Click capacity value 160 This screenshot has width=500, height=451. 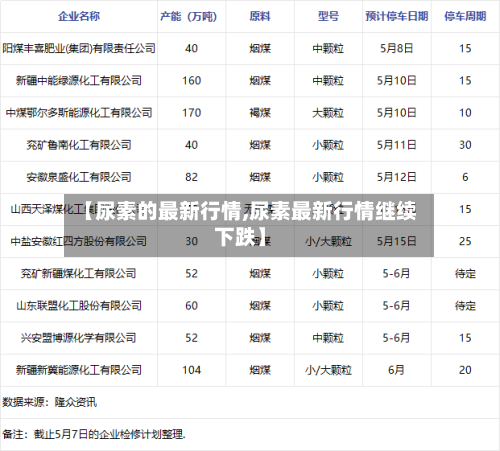click(x=192, y=80)
